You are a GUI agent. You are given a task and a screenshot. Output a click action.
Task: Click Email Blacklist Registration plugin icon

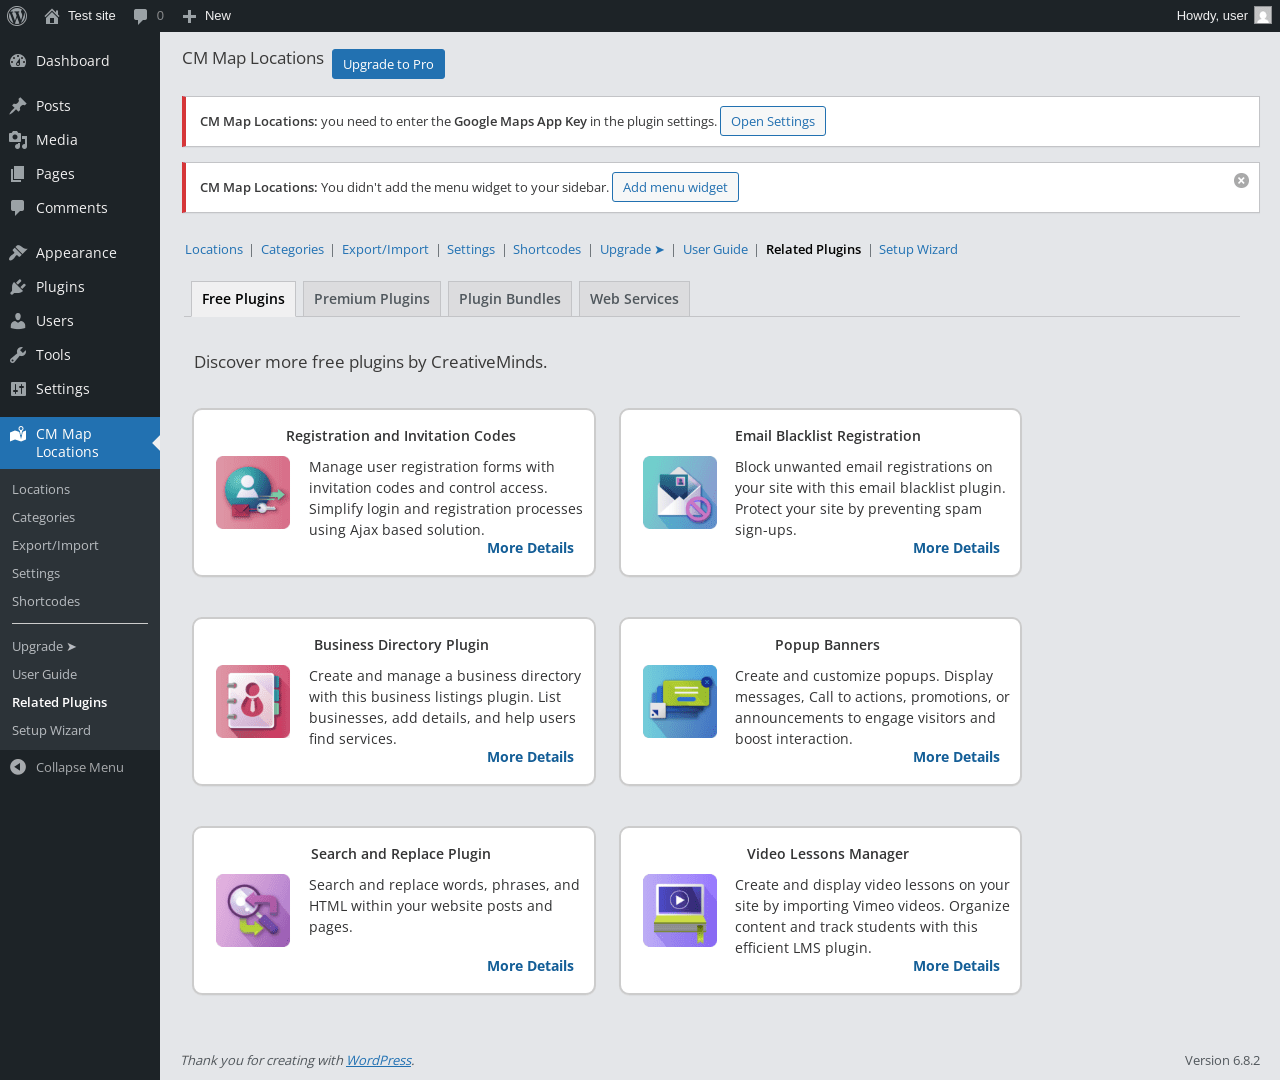click(x=680, y=493)
